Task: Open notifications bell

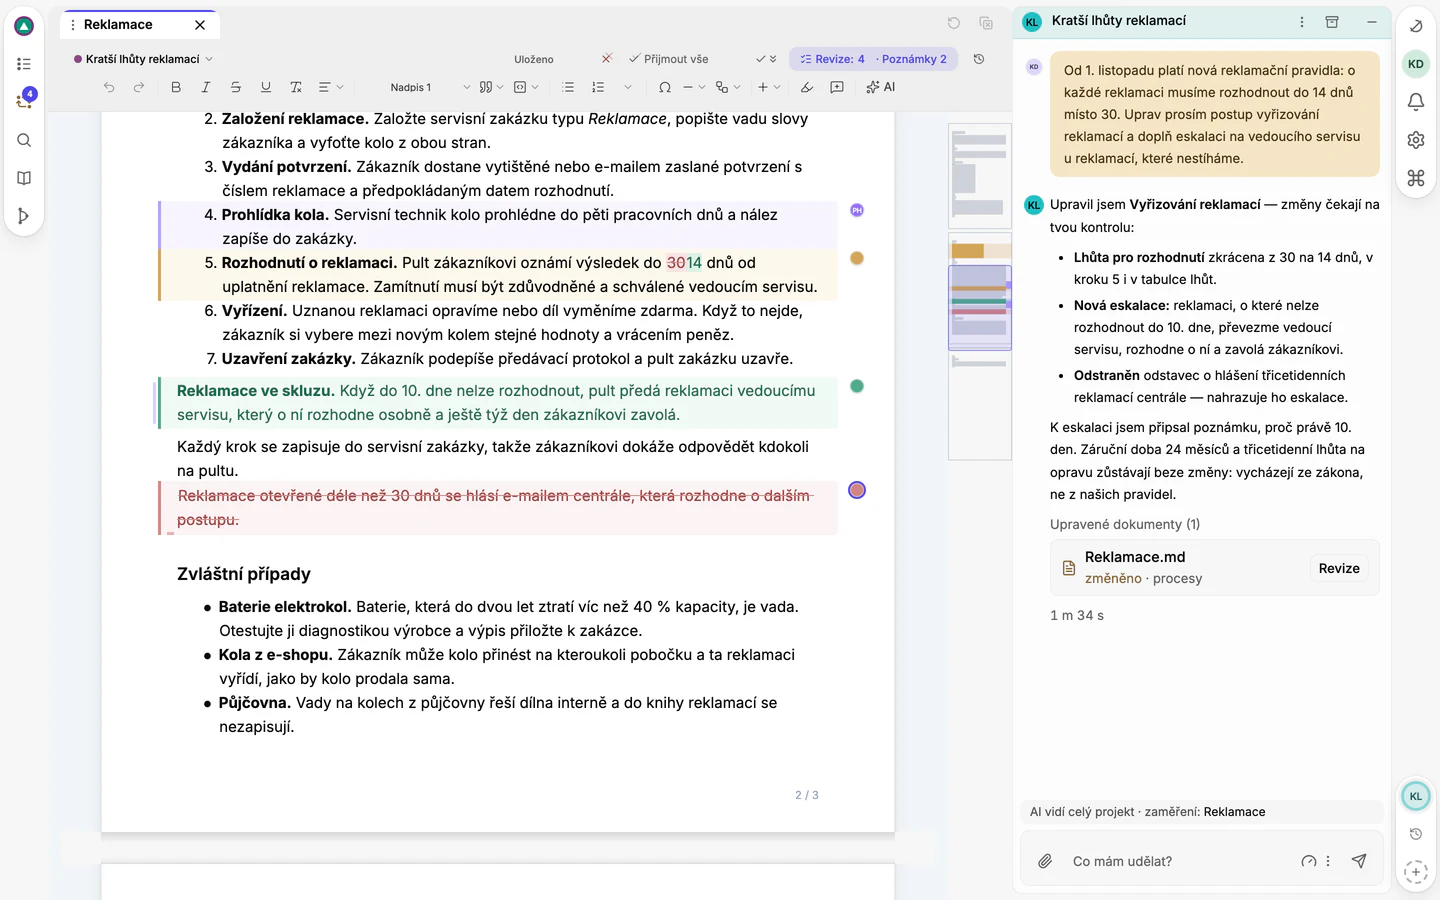Action: (x=1416, y=102)
